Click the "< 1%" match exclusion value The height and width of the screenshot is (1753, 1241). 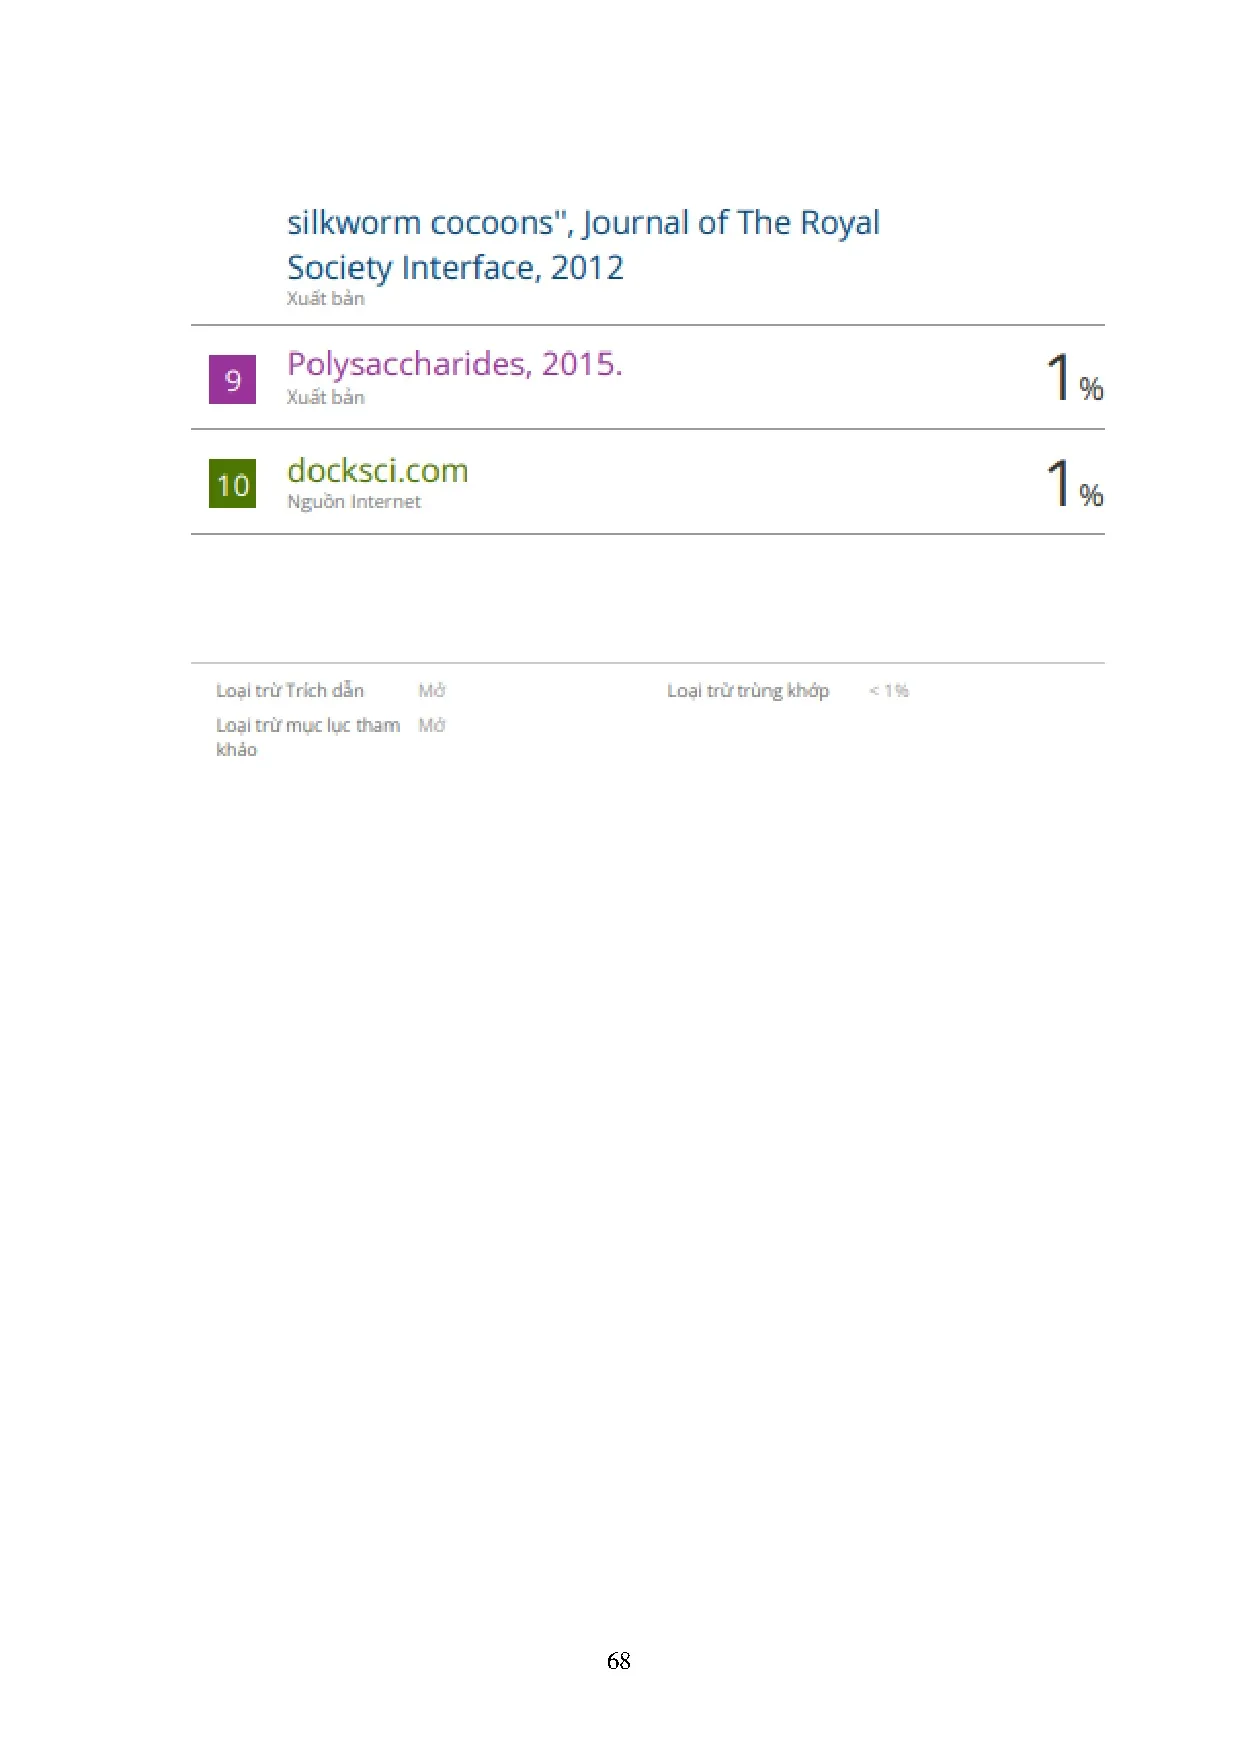tap(888, 690)
